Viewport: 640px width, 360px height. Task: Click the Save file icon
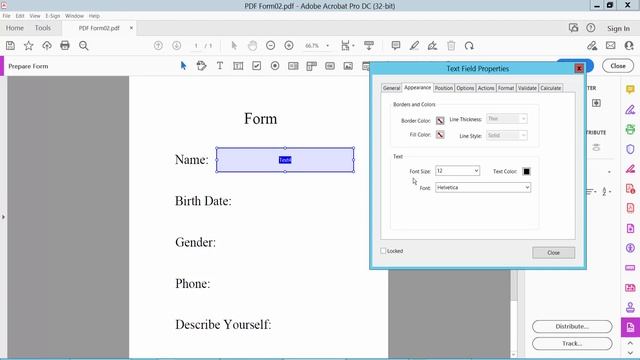tap(10, 46)
